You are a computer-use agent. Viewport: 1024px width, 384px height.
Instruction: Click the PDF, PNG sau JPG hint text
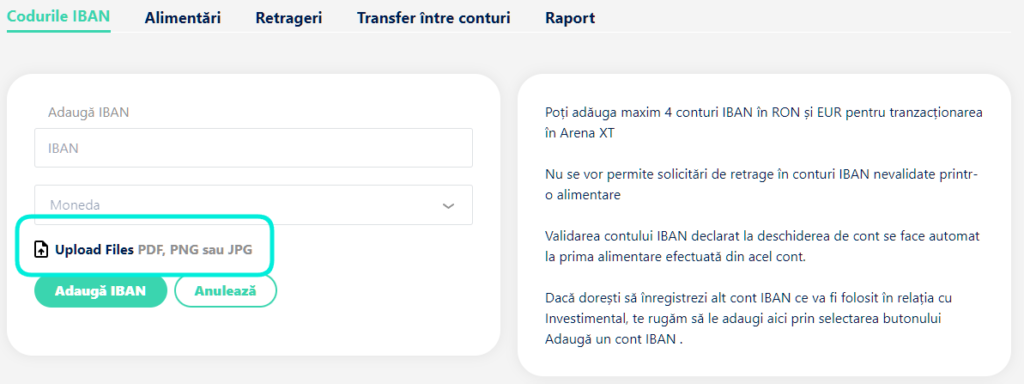pos(195,249)
